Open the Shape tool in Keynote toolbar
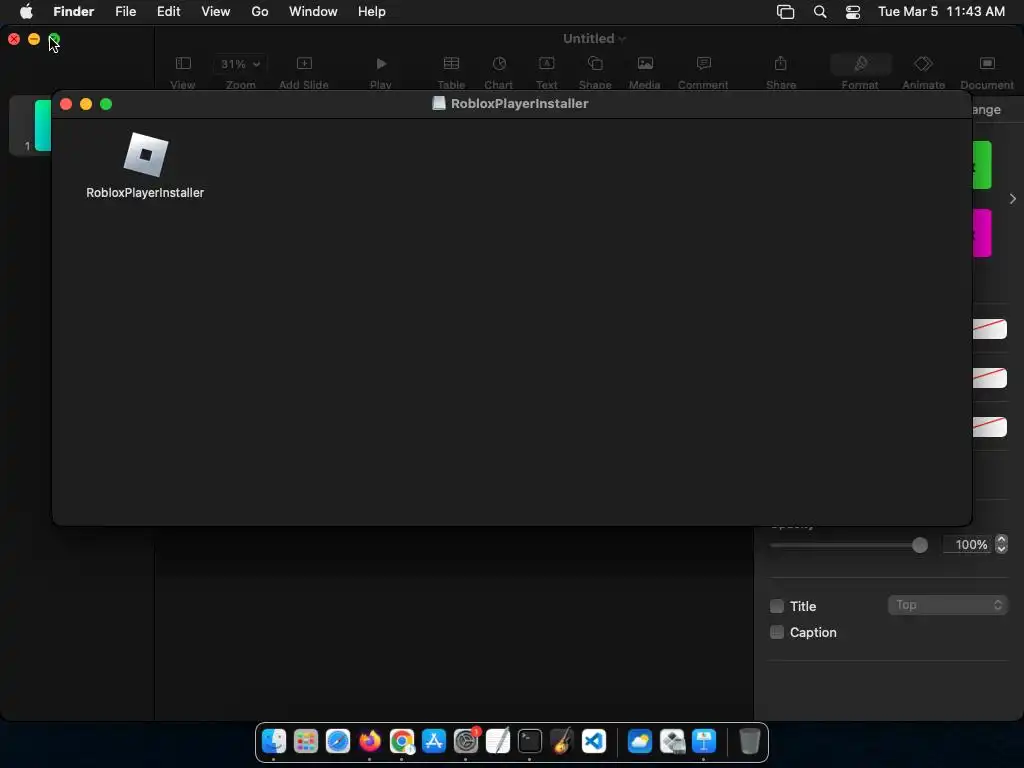1024x768 pixels. [595, 63]
